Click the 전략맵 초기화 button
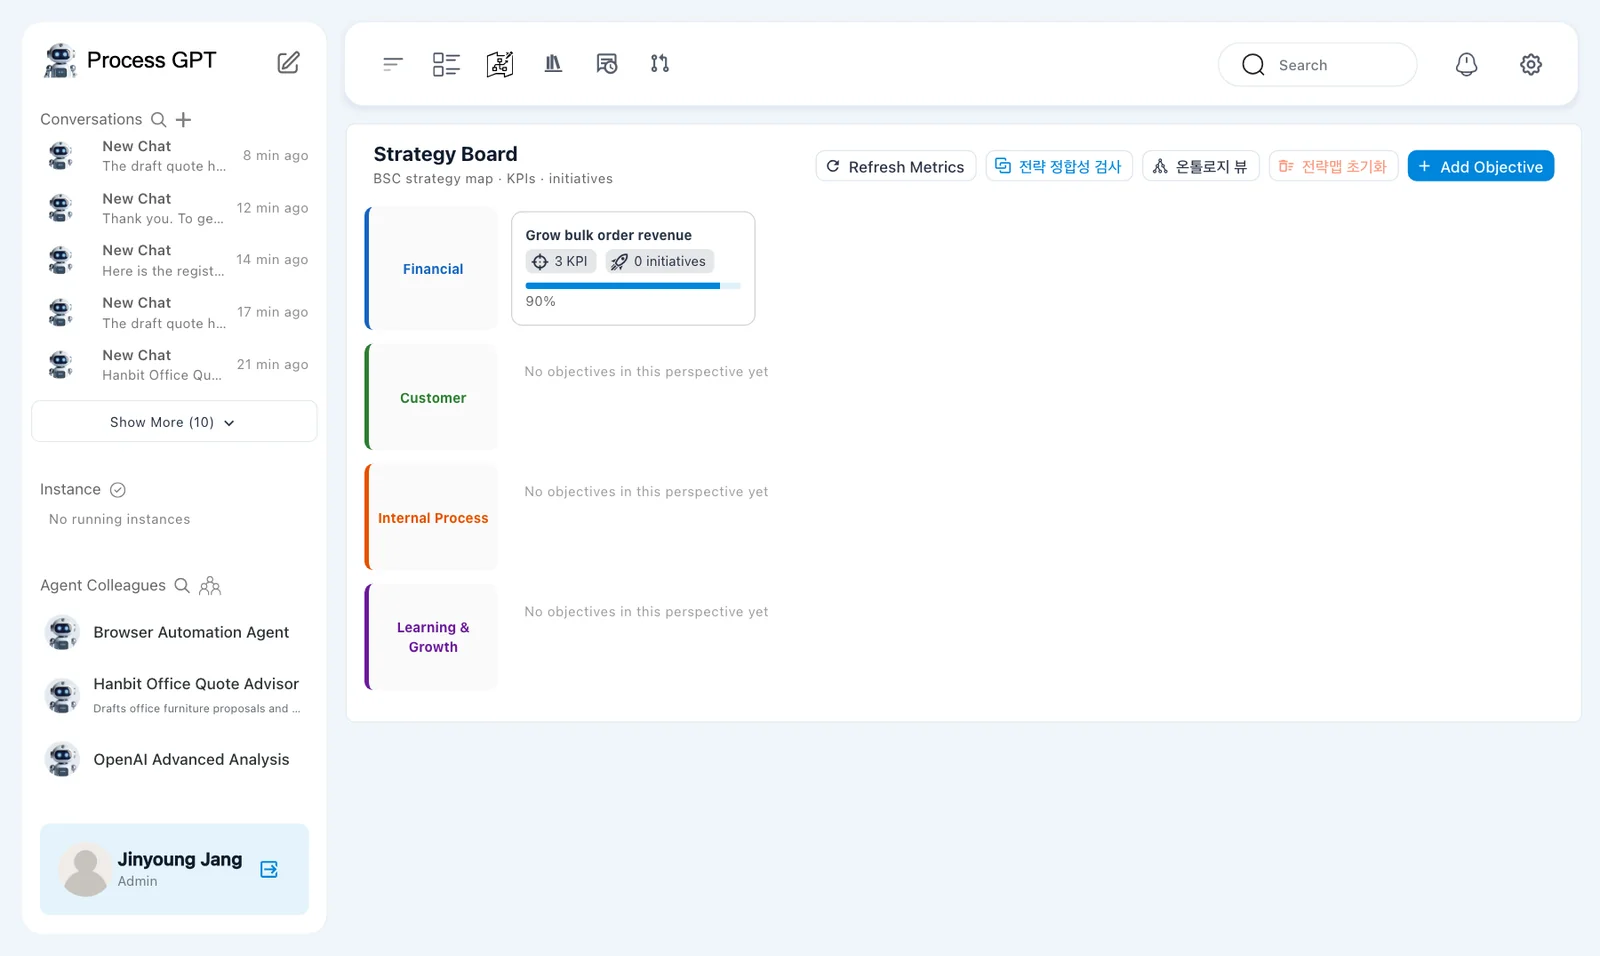This screenshot has height=956, width=1600. coord(1333,166)
